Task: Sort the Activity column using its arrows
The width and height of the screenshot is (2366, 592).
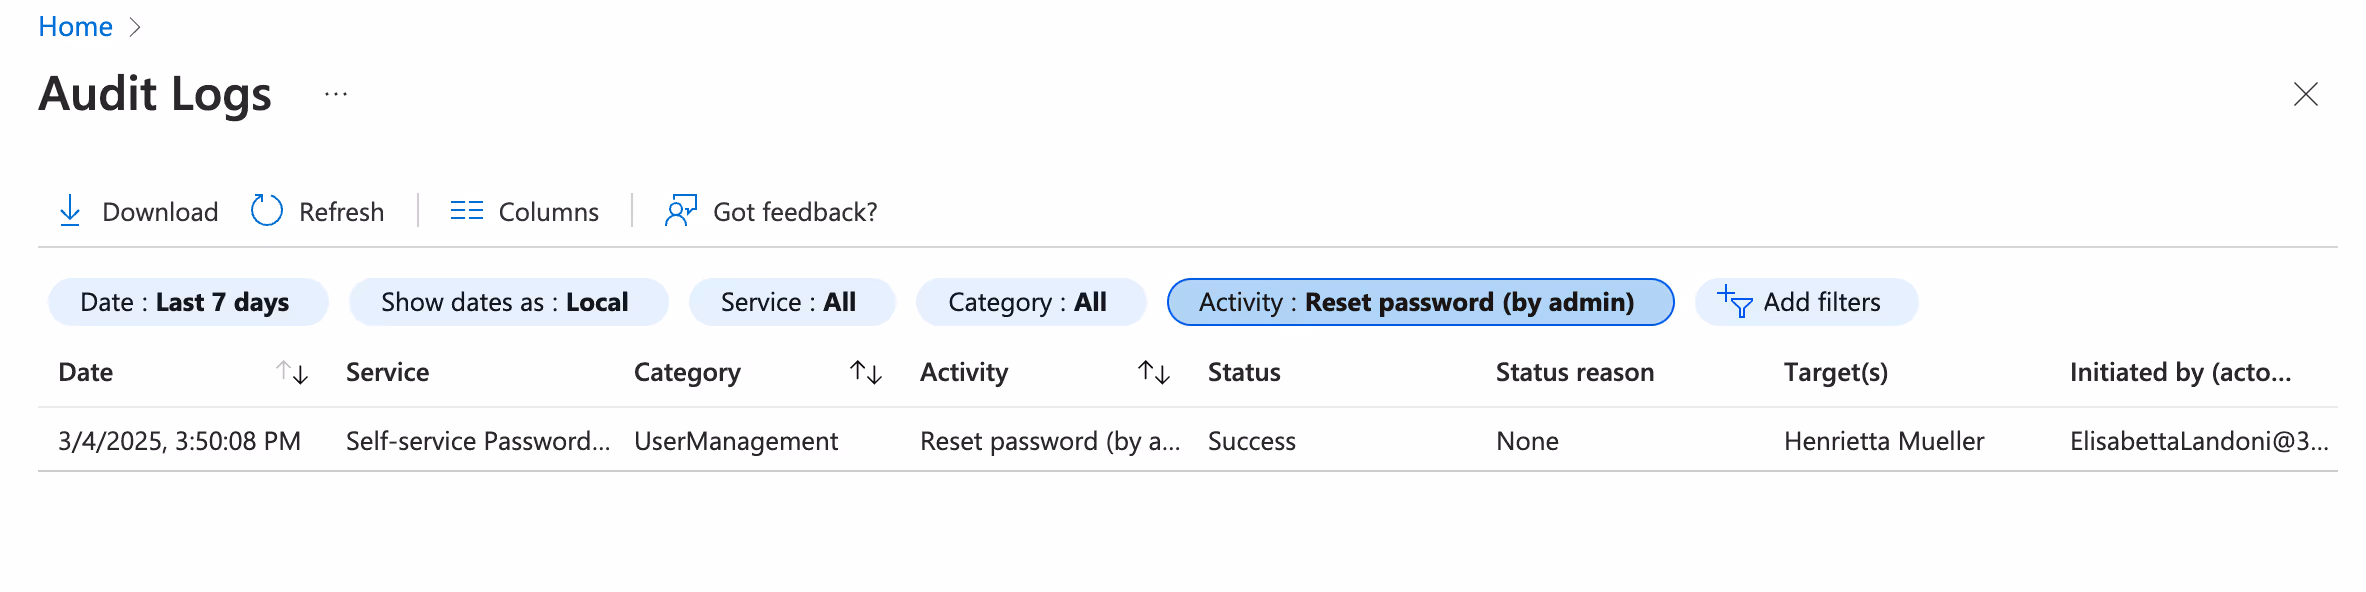Action: 1152,372
